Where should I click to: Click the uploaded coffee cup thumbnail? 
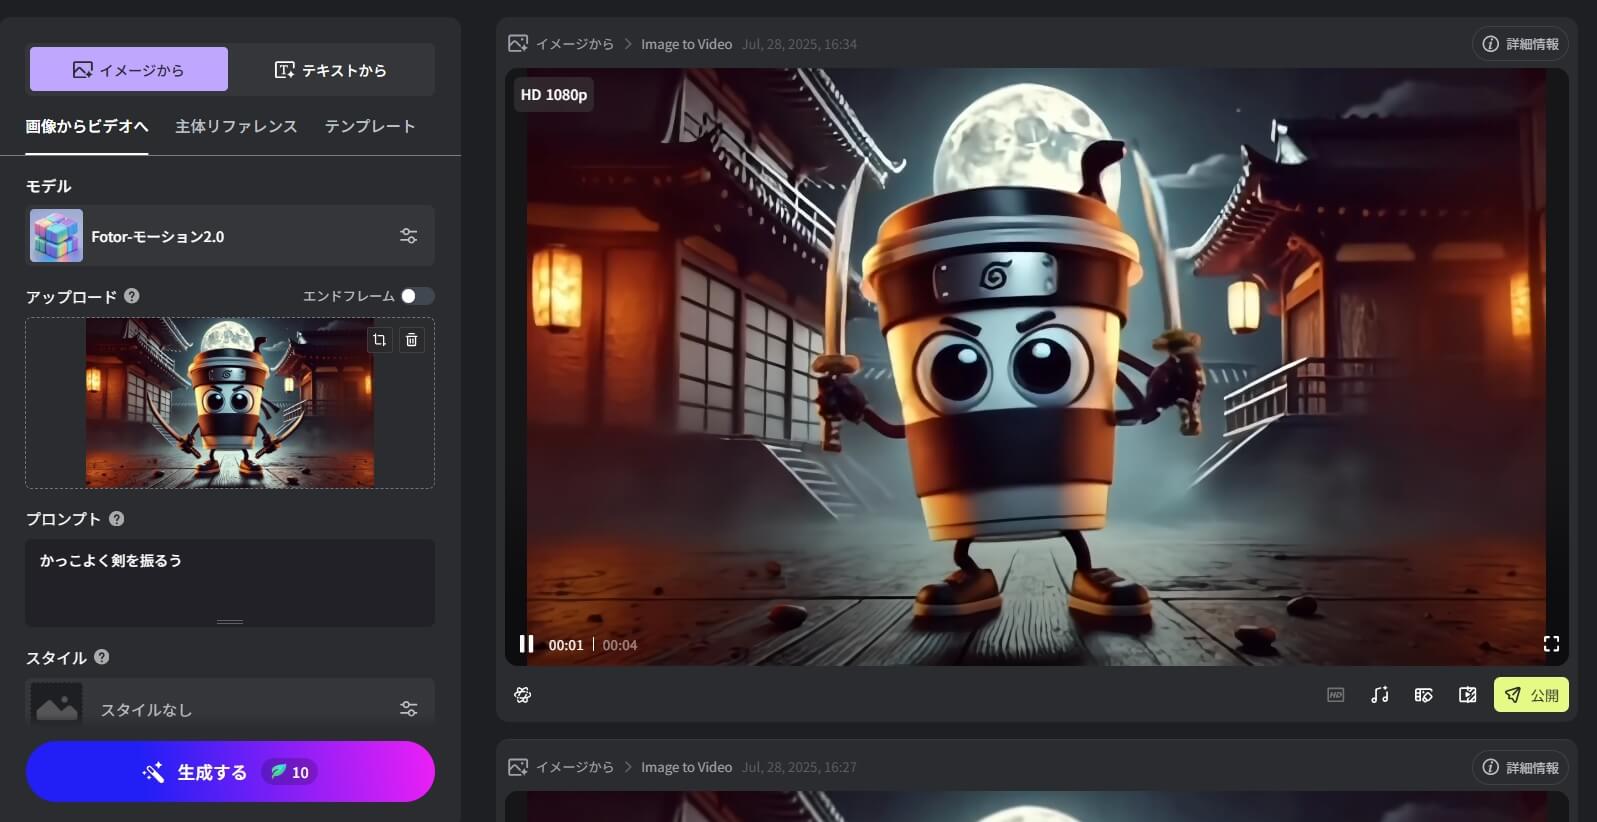tap(230, 402)
